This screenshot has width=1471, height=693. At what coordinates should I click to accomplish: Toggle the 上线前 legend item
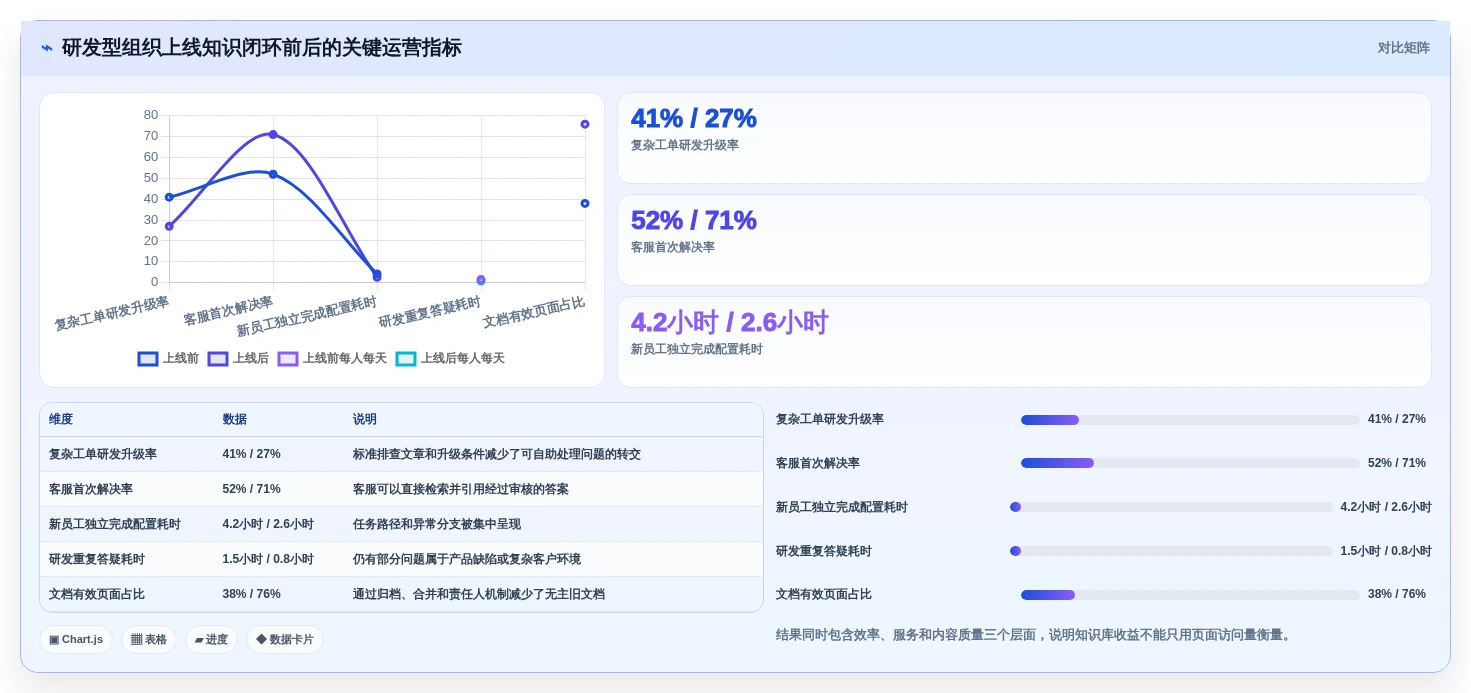(x=168, y=358)
